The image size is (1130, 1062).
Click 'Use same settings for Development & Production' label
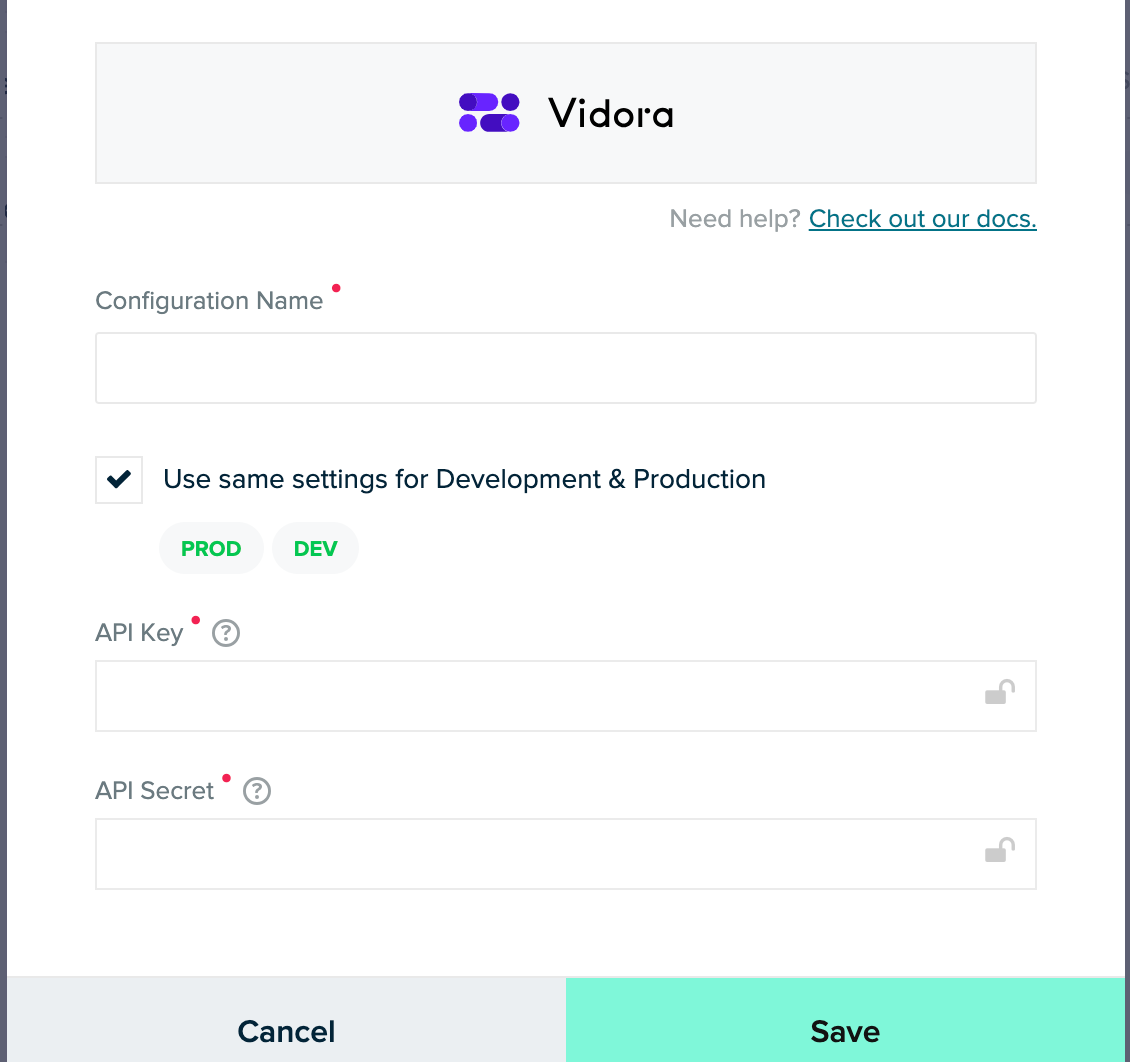tap(464, 480)
